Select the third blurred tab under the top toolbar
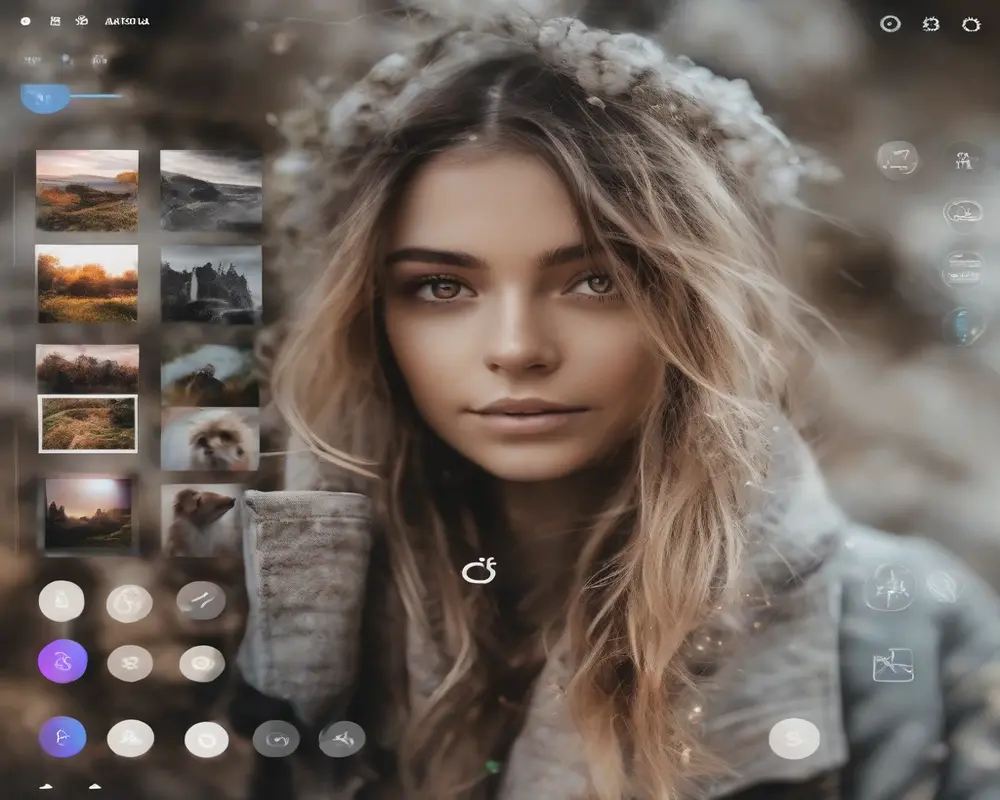The image size is (1000, 800). 99,60
